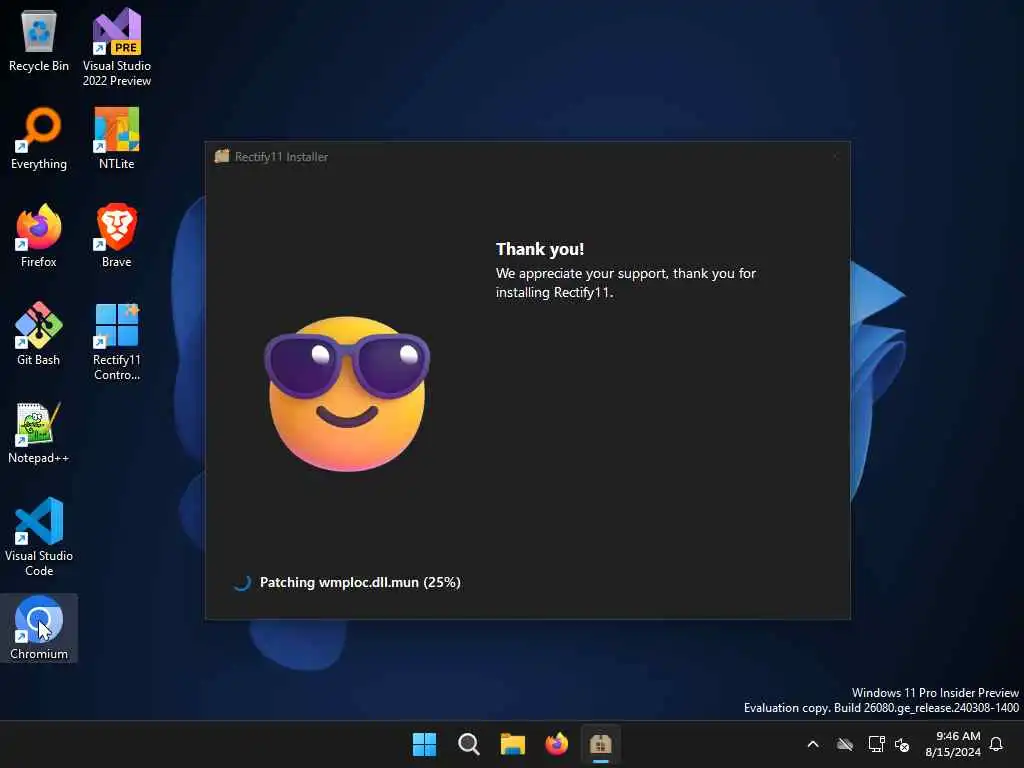Click the Rectify11 Installer title text
1024x768 pixels.
(281, 157)
